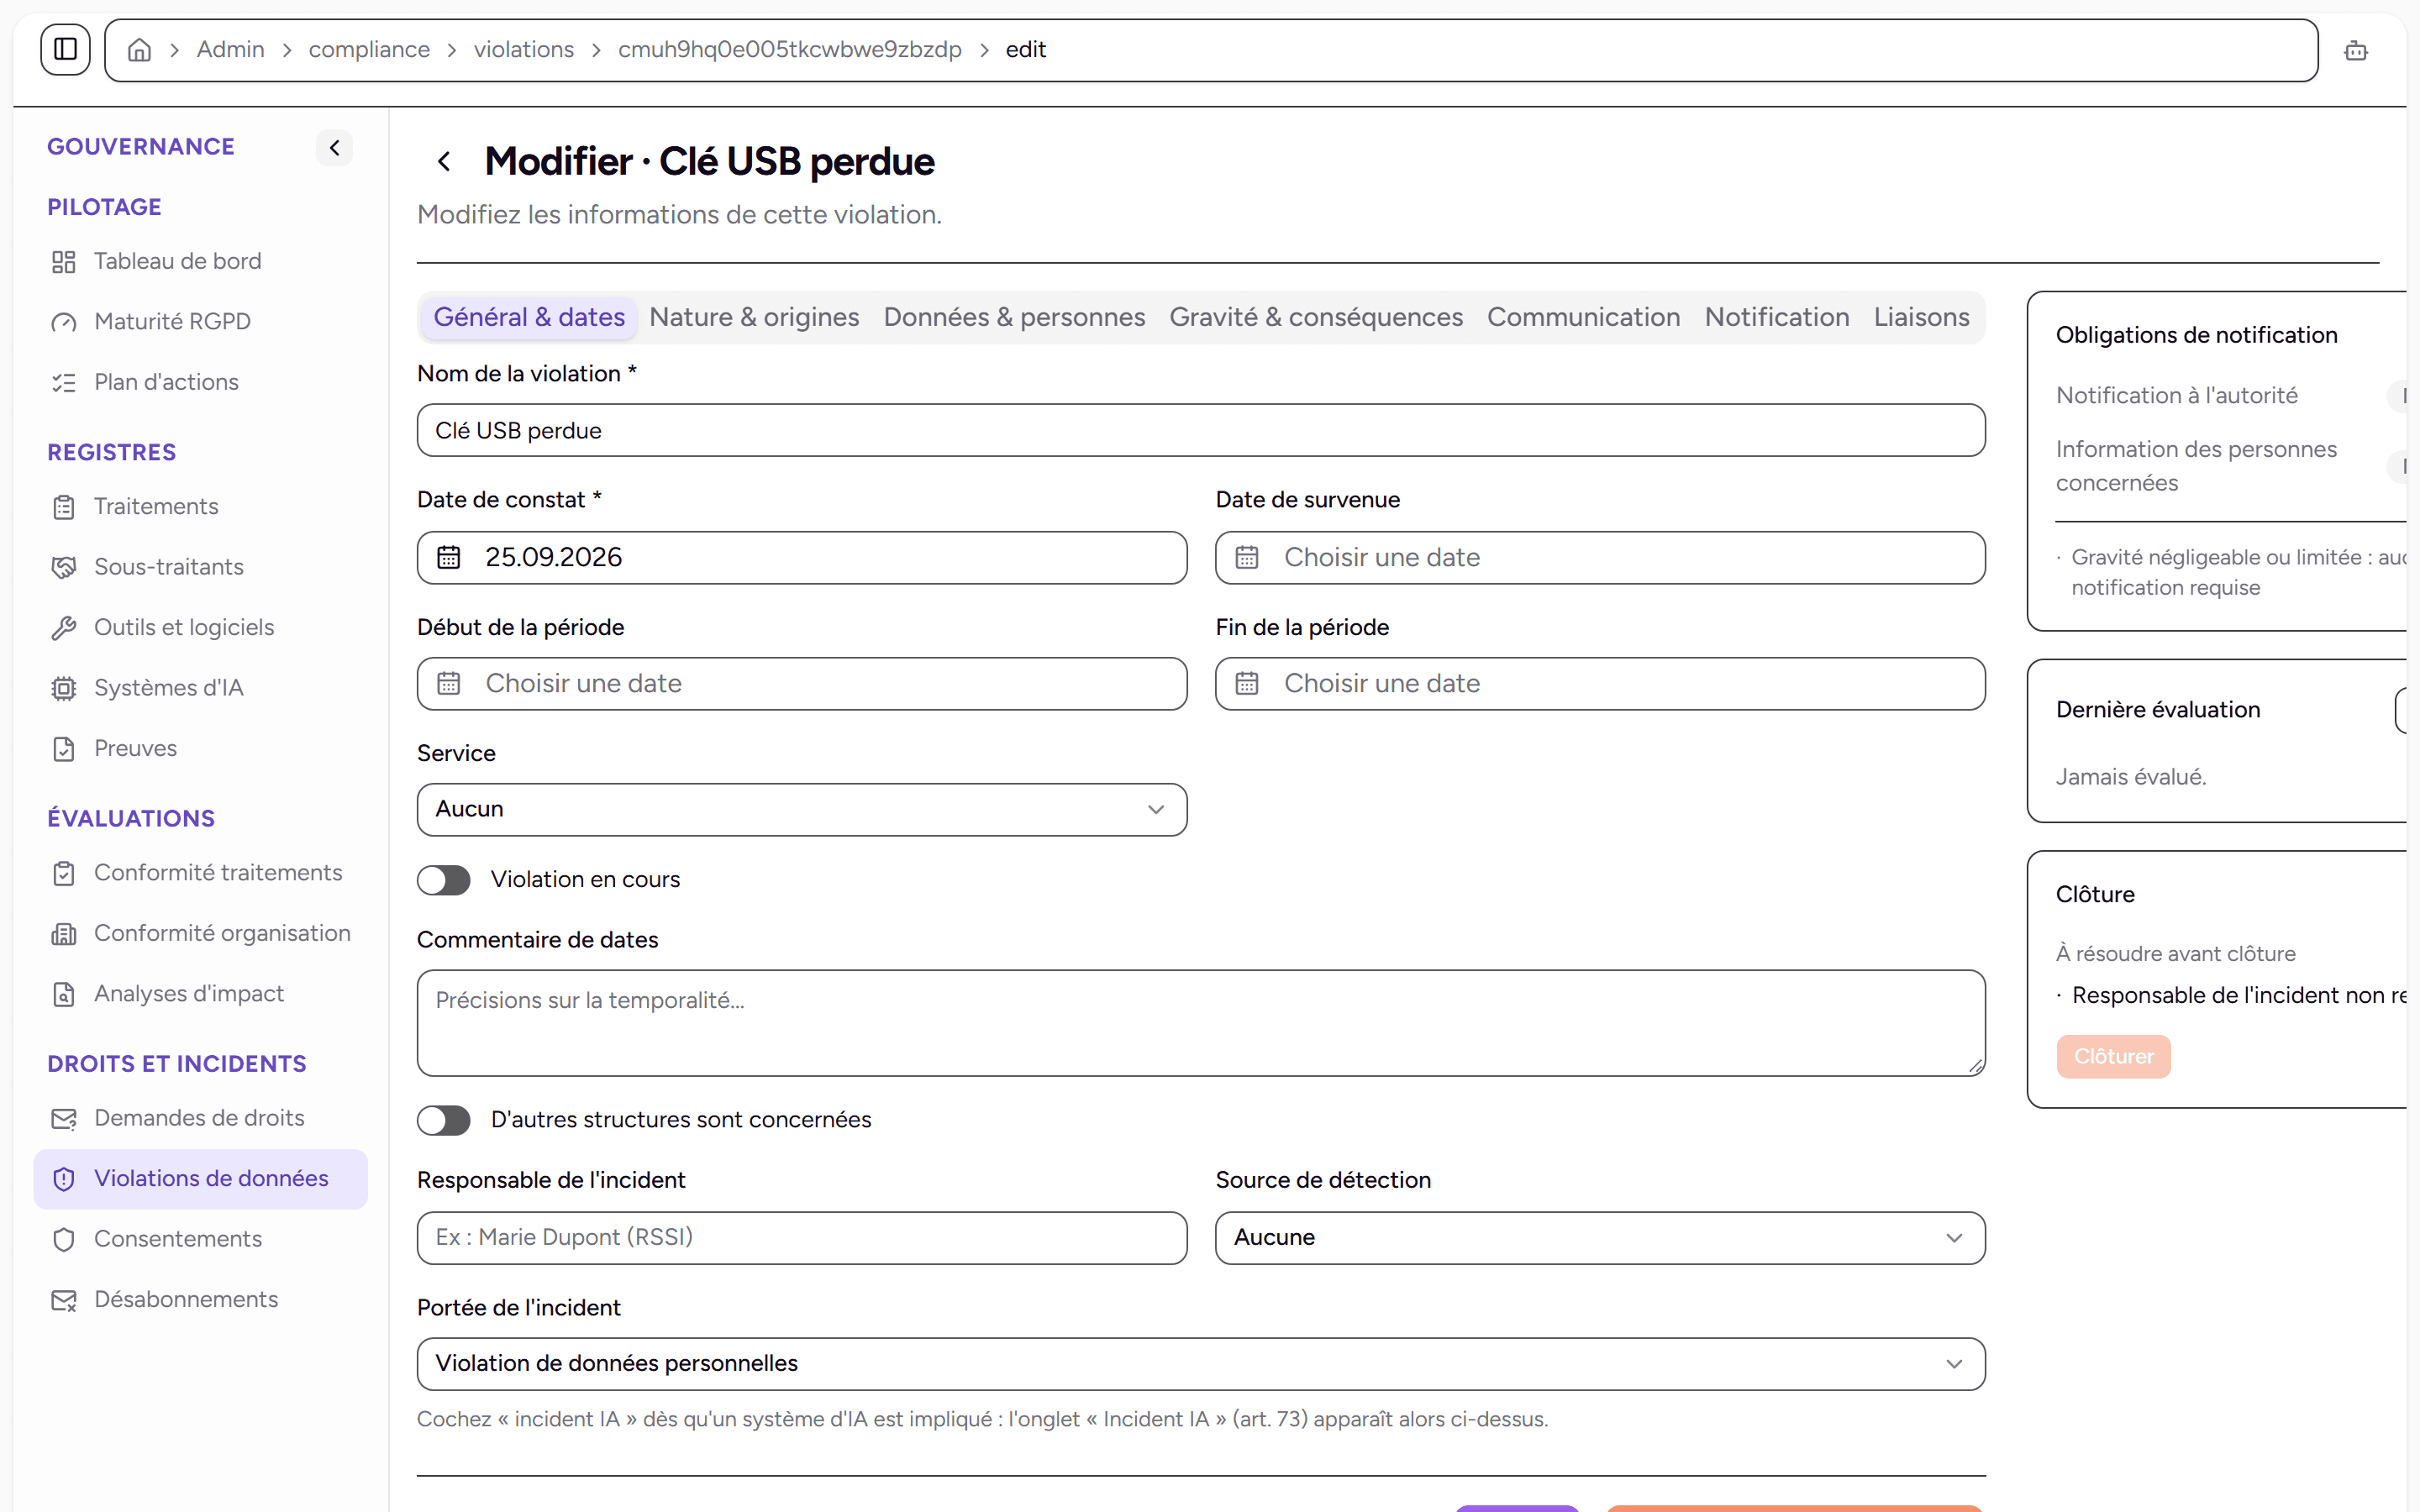This screenshot has height=1512, width=2420.
Task: Switch to Notification tab
Action: coord(1777,317)
